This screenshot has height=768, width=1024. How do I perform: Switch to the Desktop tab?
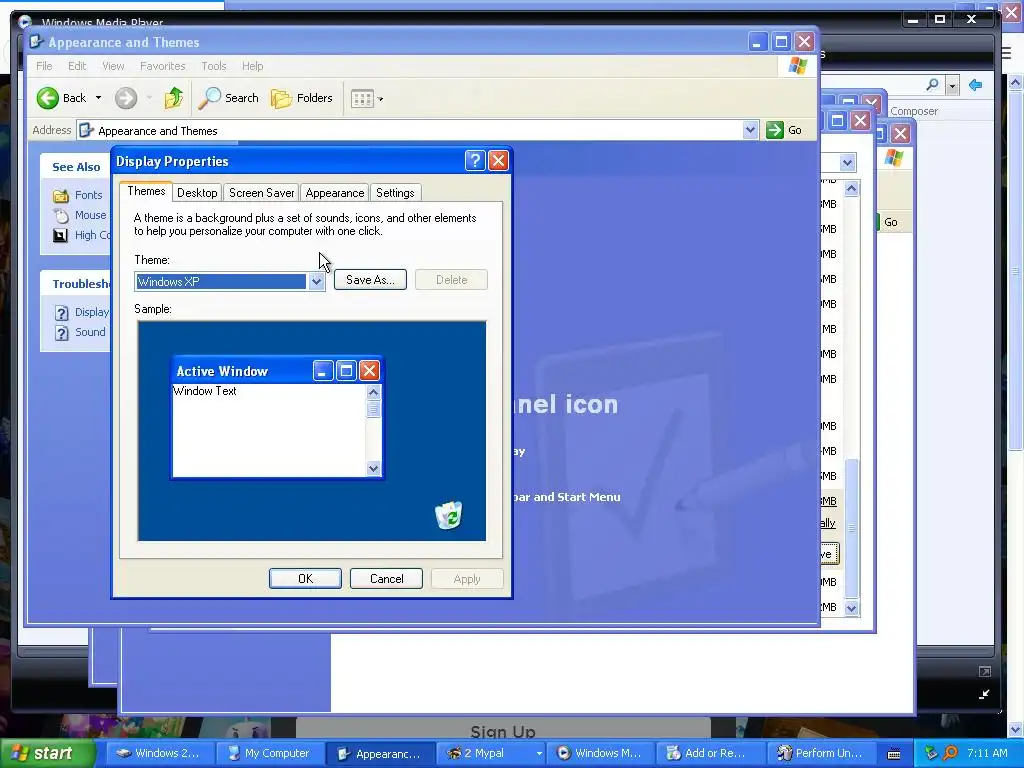[x=197, y=193]
